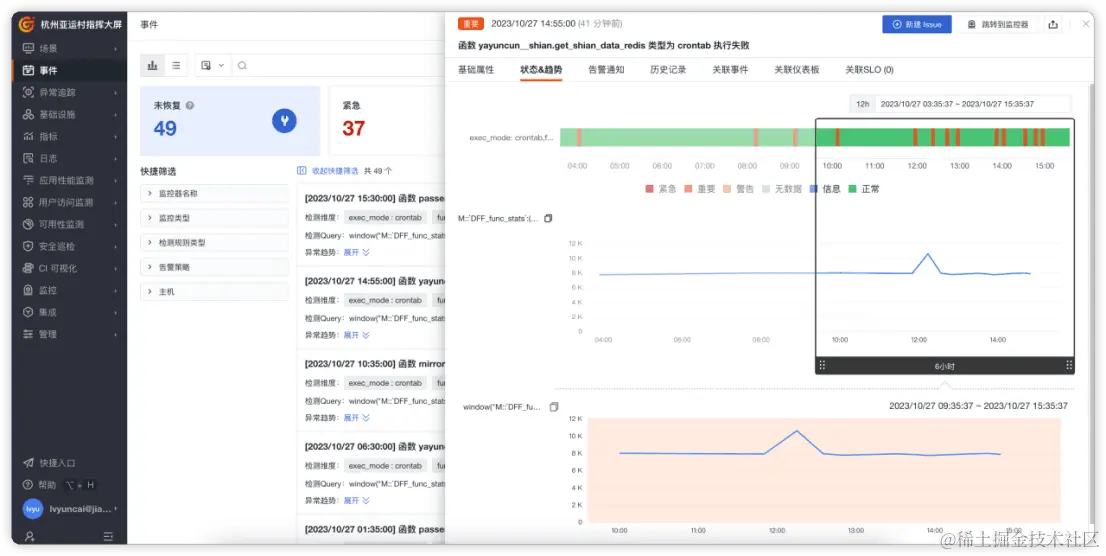This screenshot has height=556, width=1106.
Task: Switch to list view
Action: point(176,65)
